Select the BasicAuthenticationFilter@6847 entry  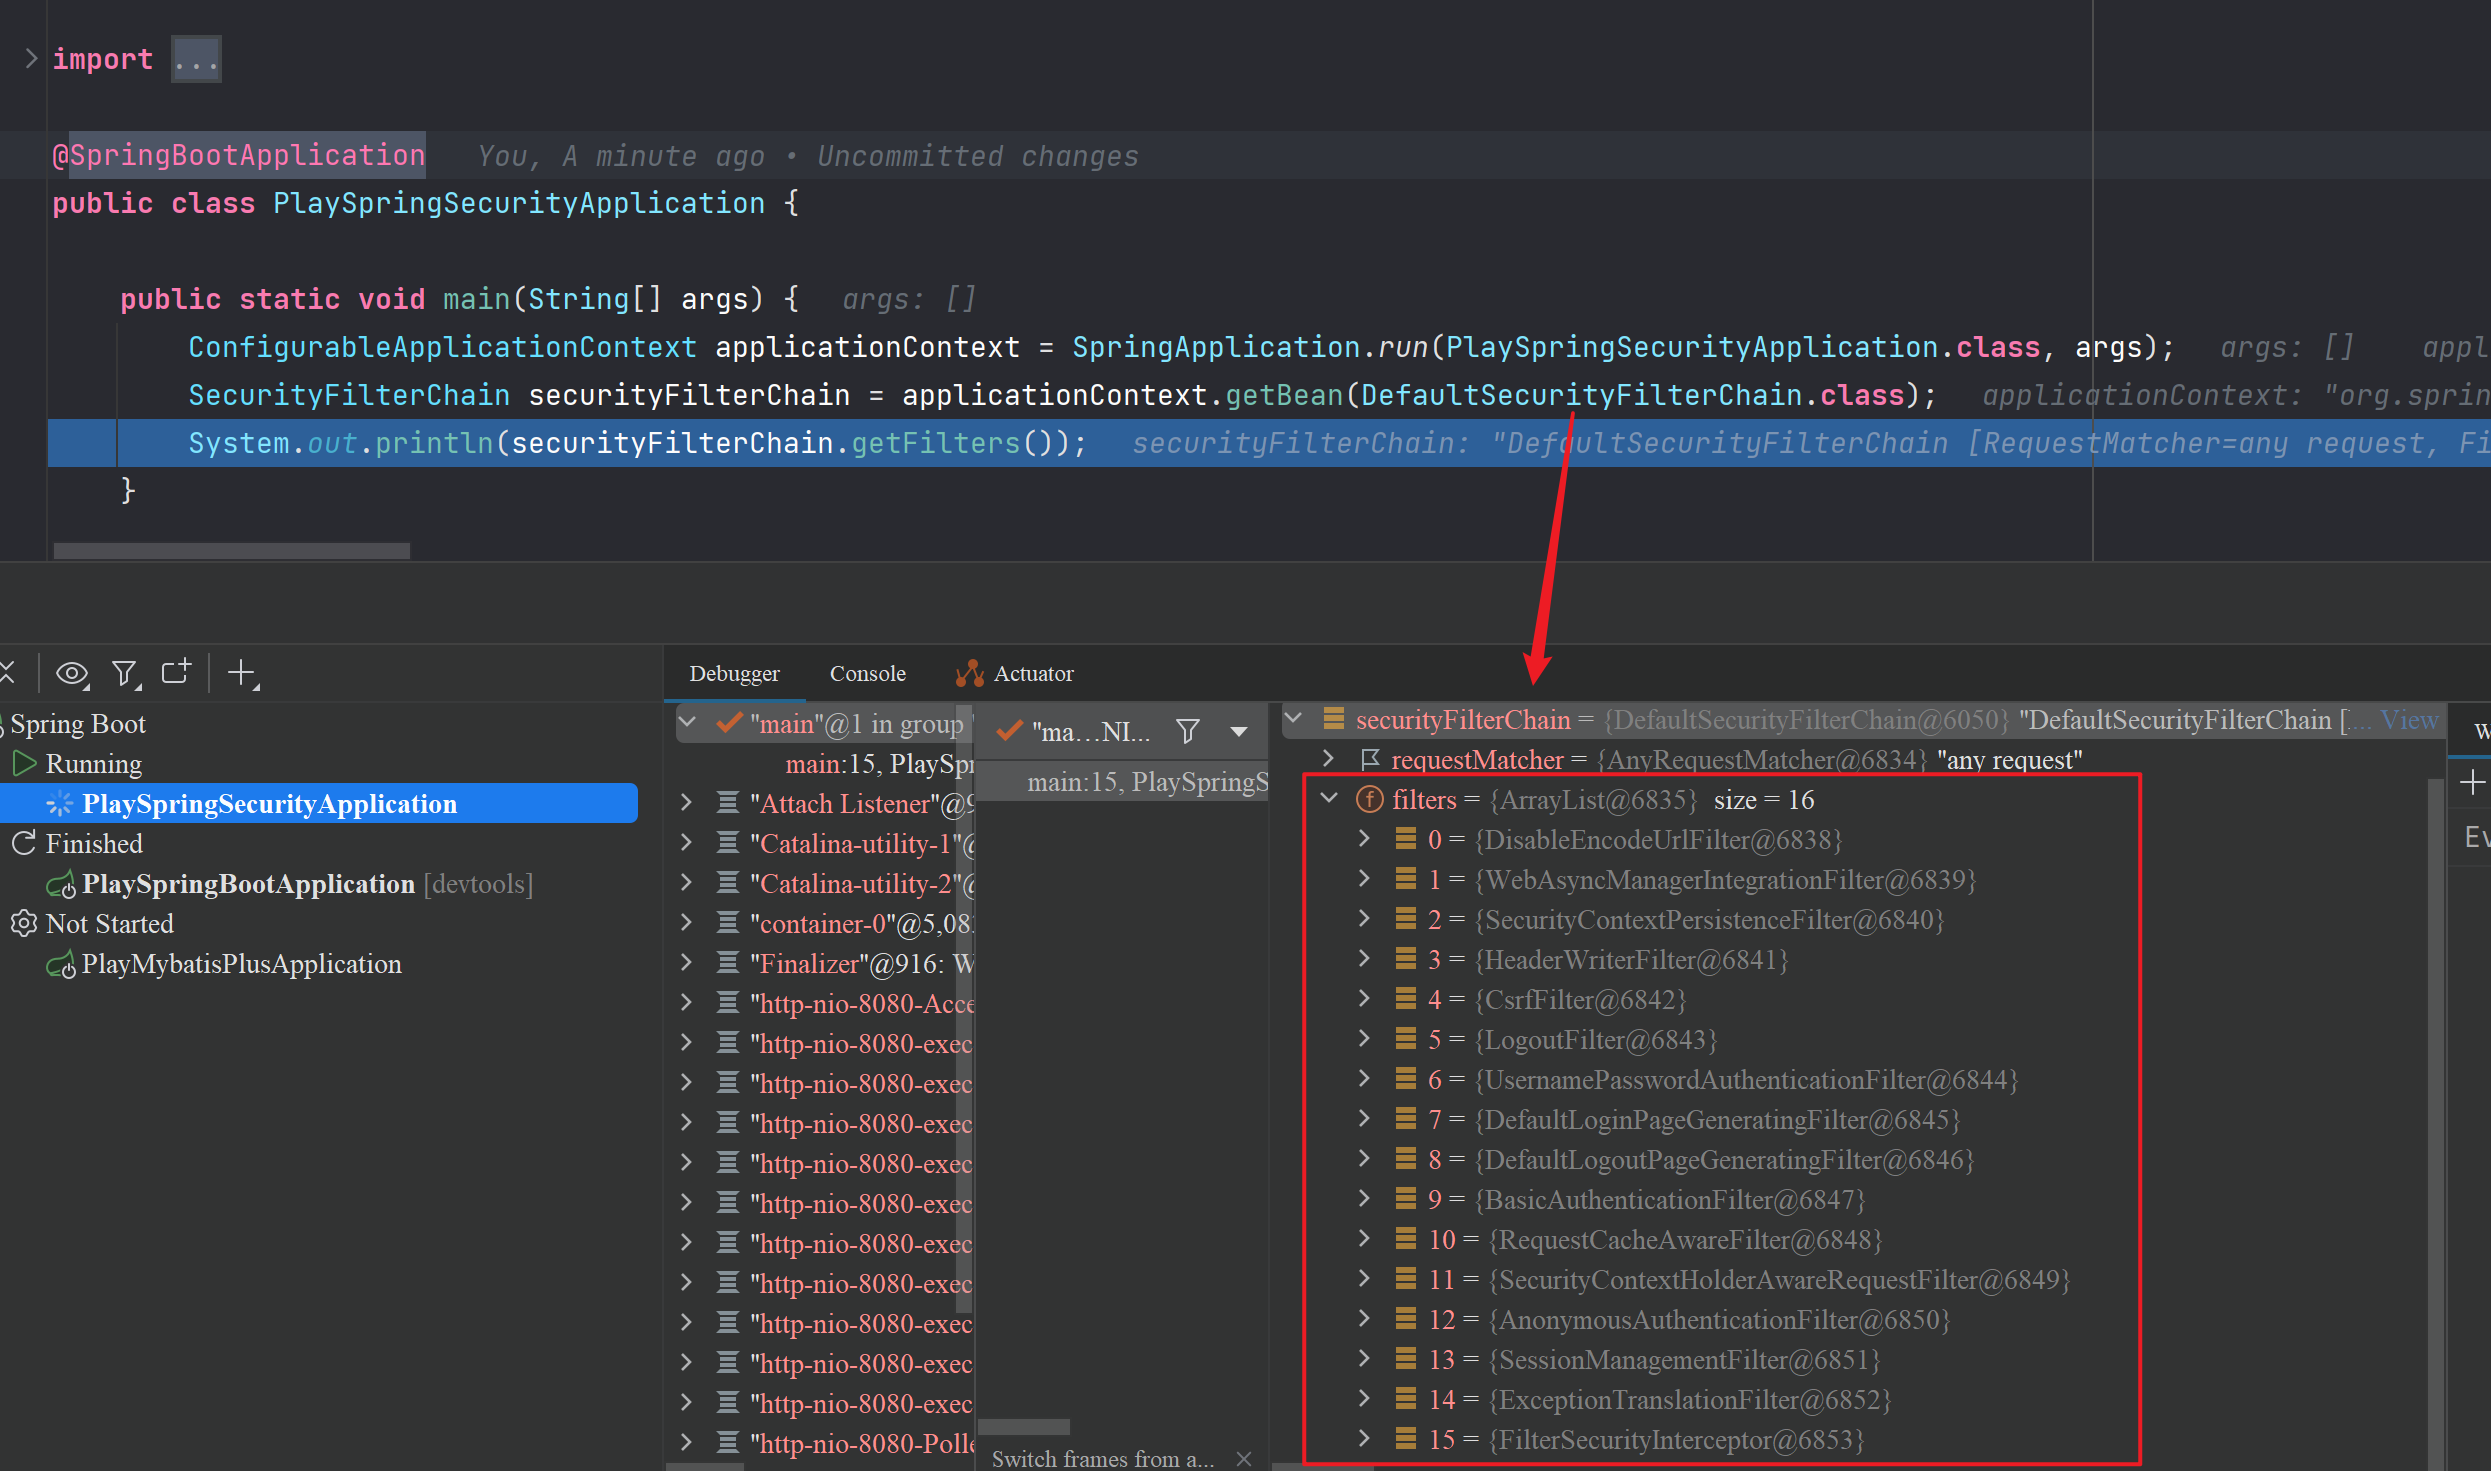(1670, 1200)
